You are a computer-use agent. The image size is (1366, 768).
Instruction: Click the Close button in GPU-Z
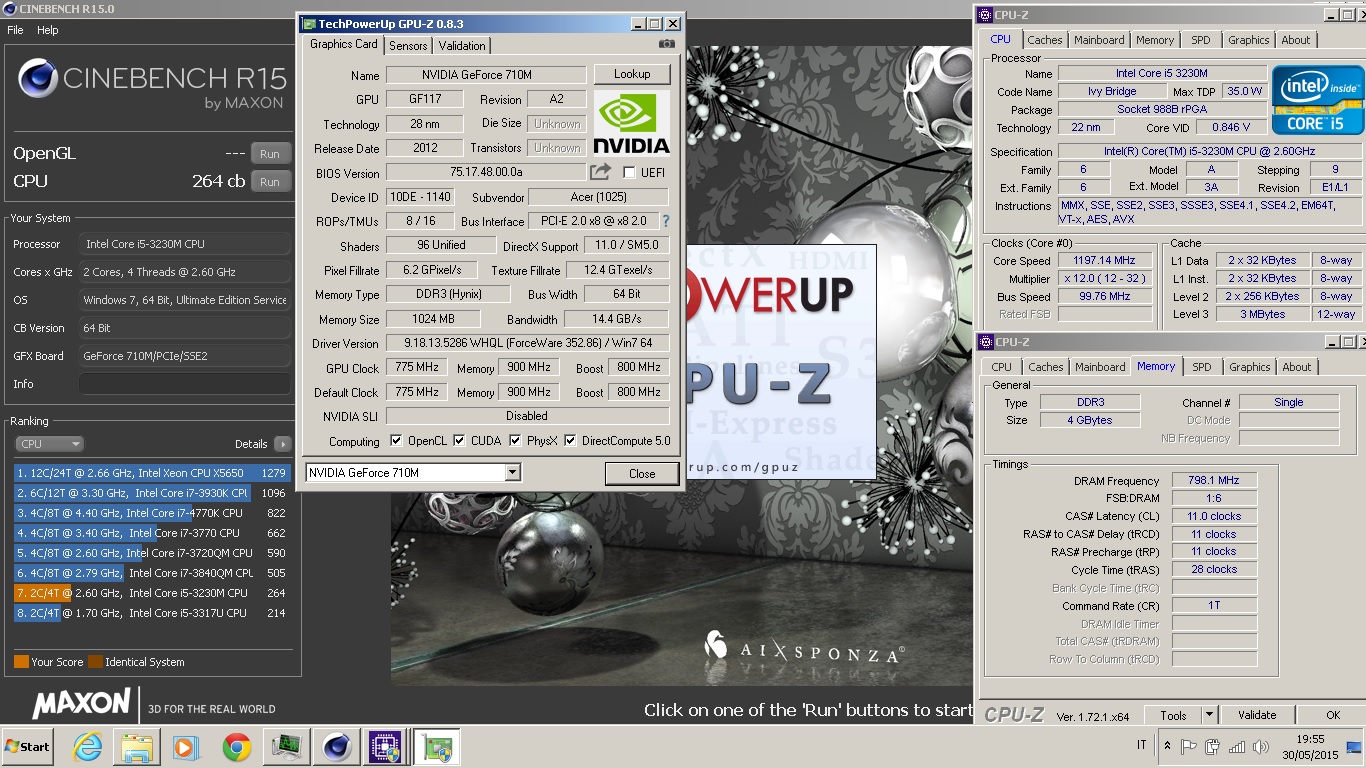coord(642,474)
